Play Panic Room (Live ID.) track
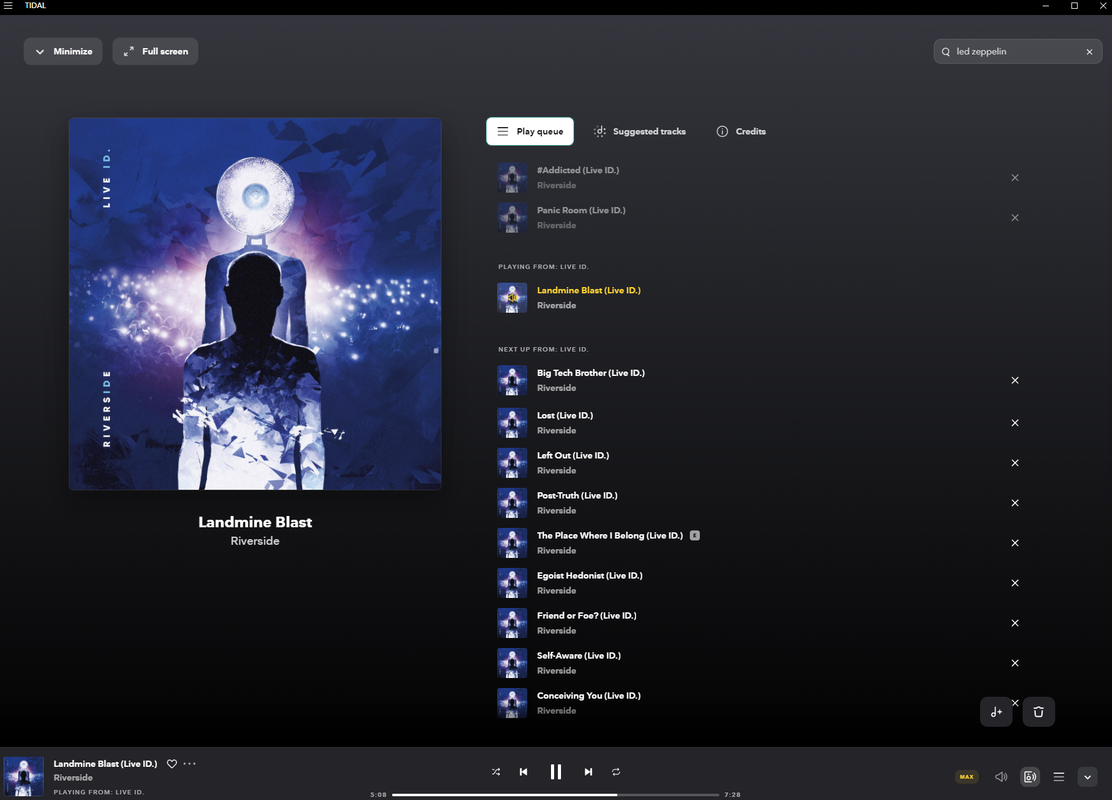1112x800 pixels. click(758, 218)
